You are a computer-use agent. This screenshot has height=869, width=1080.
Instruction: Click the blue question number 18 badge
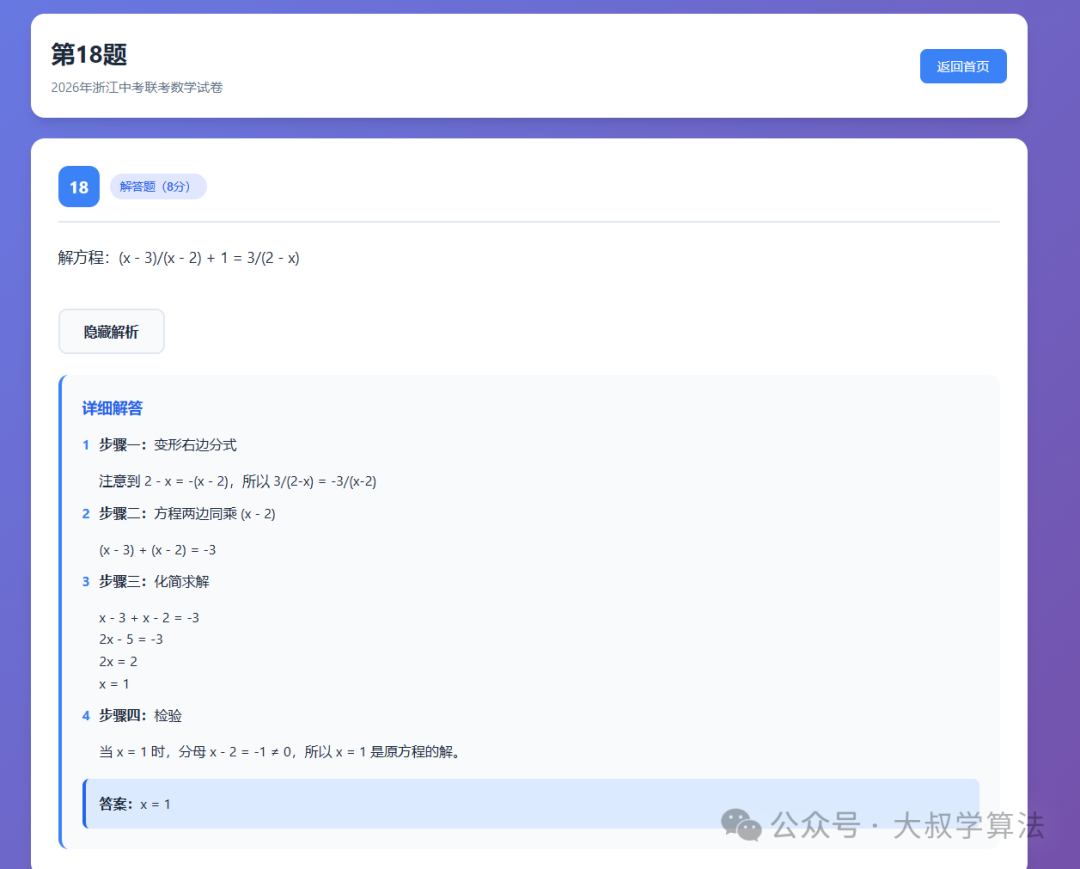point(78,186)
